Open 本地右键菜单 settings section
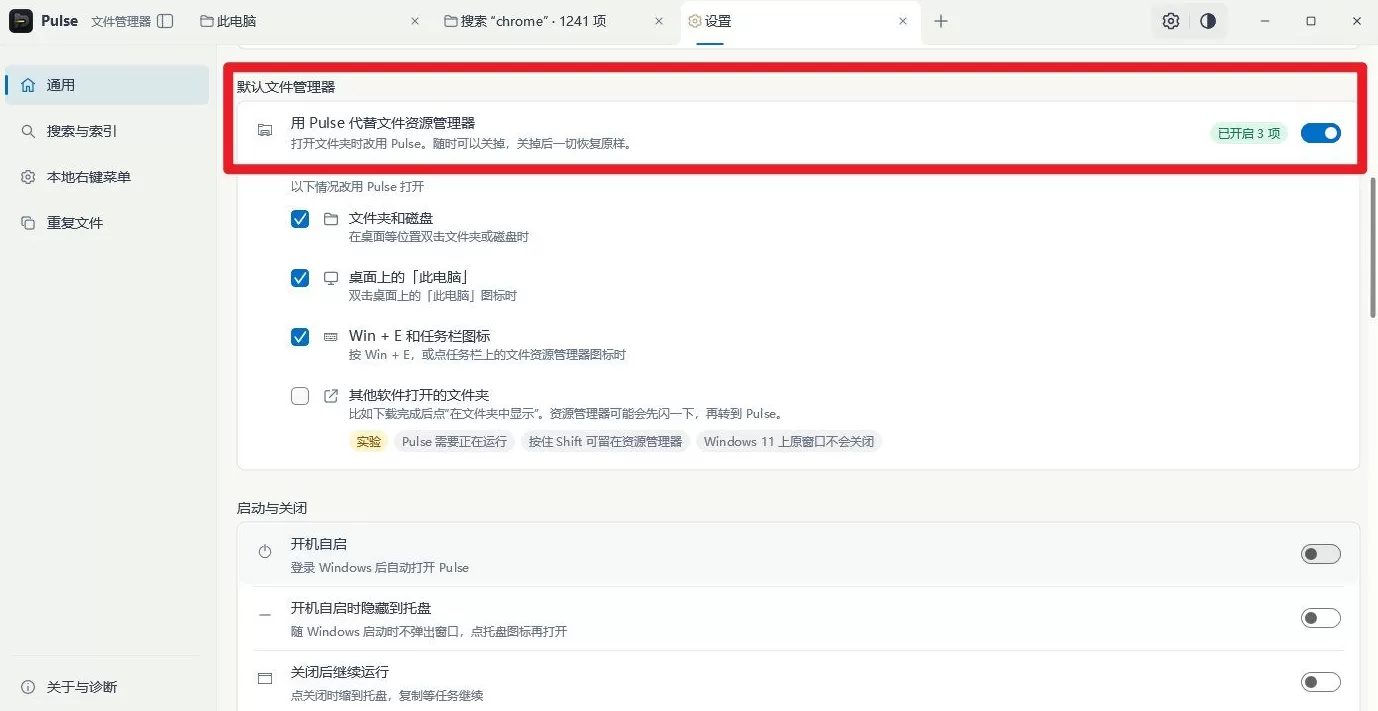The image size is (1378, 711). (107, 177)
